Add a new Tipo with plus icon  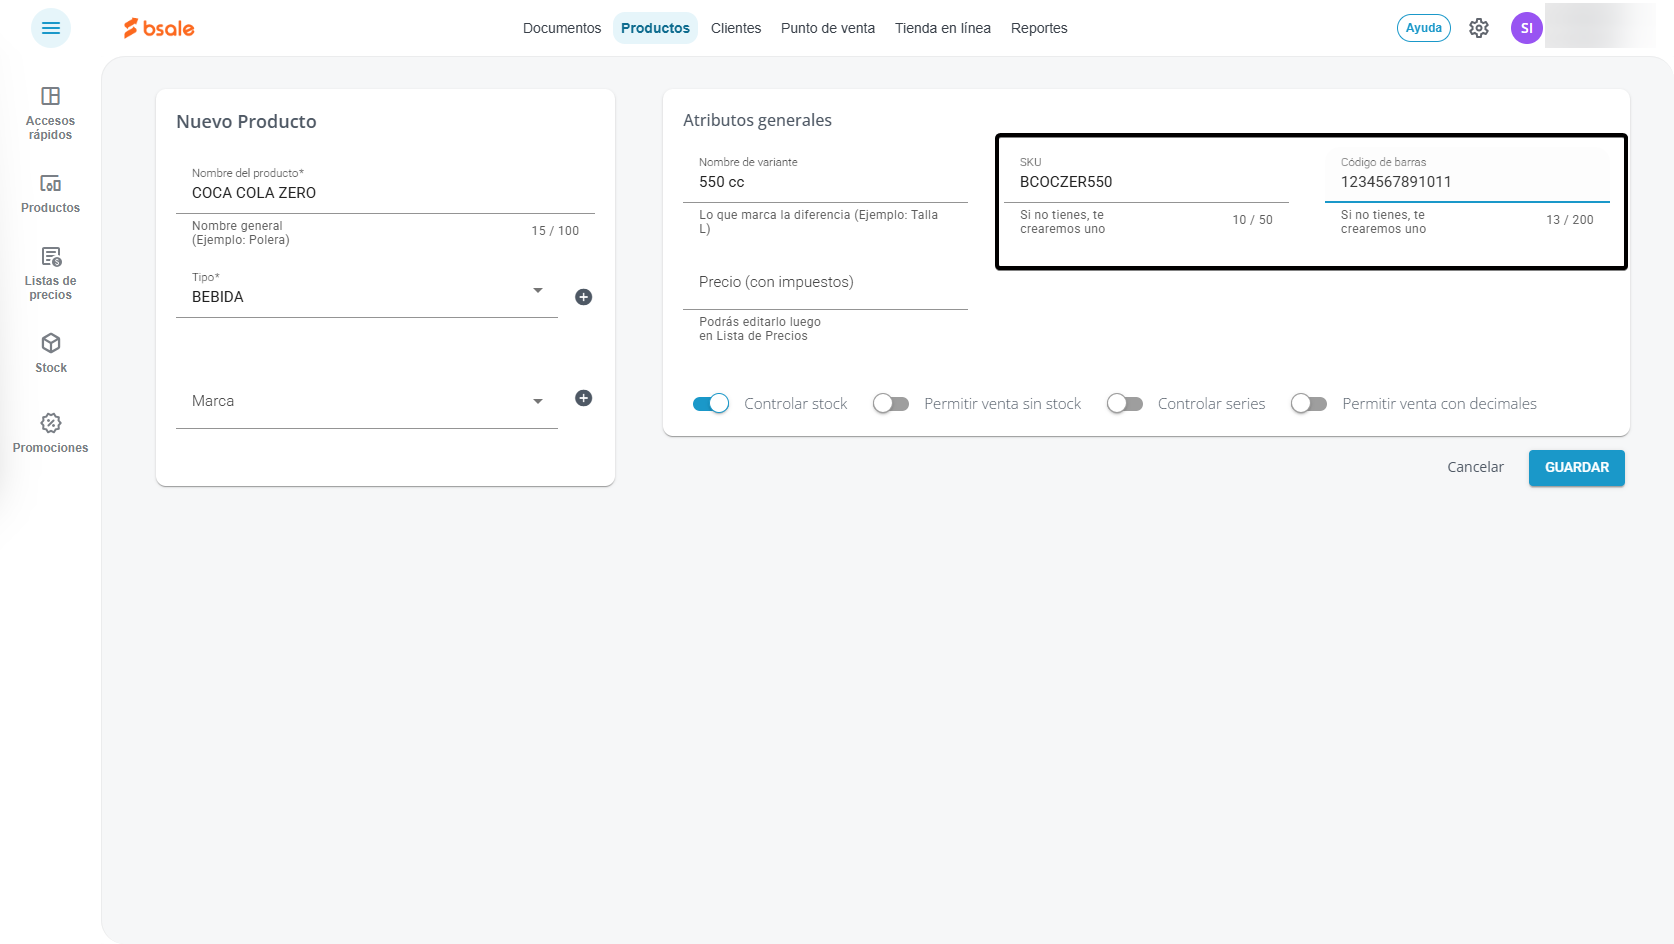point(584,297)
